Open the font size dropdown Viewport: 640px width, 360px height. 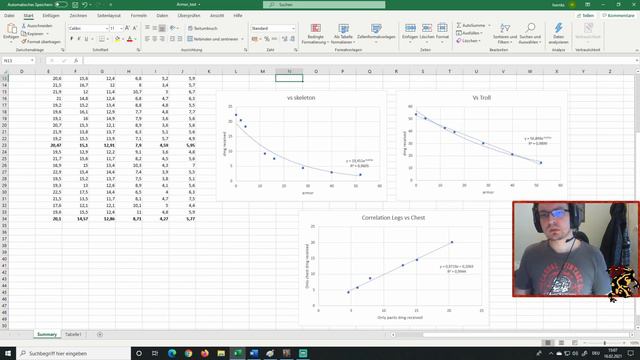[121, 28]
